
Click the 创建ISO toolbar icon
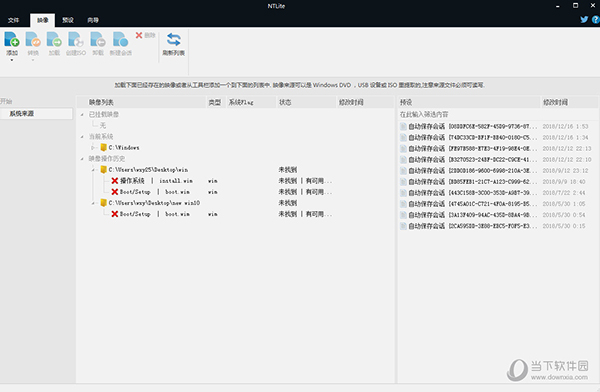tap(76, 39)
